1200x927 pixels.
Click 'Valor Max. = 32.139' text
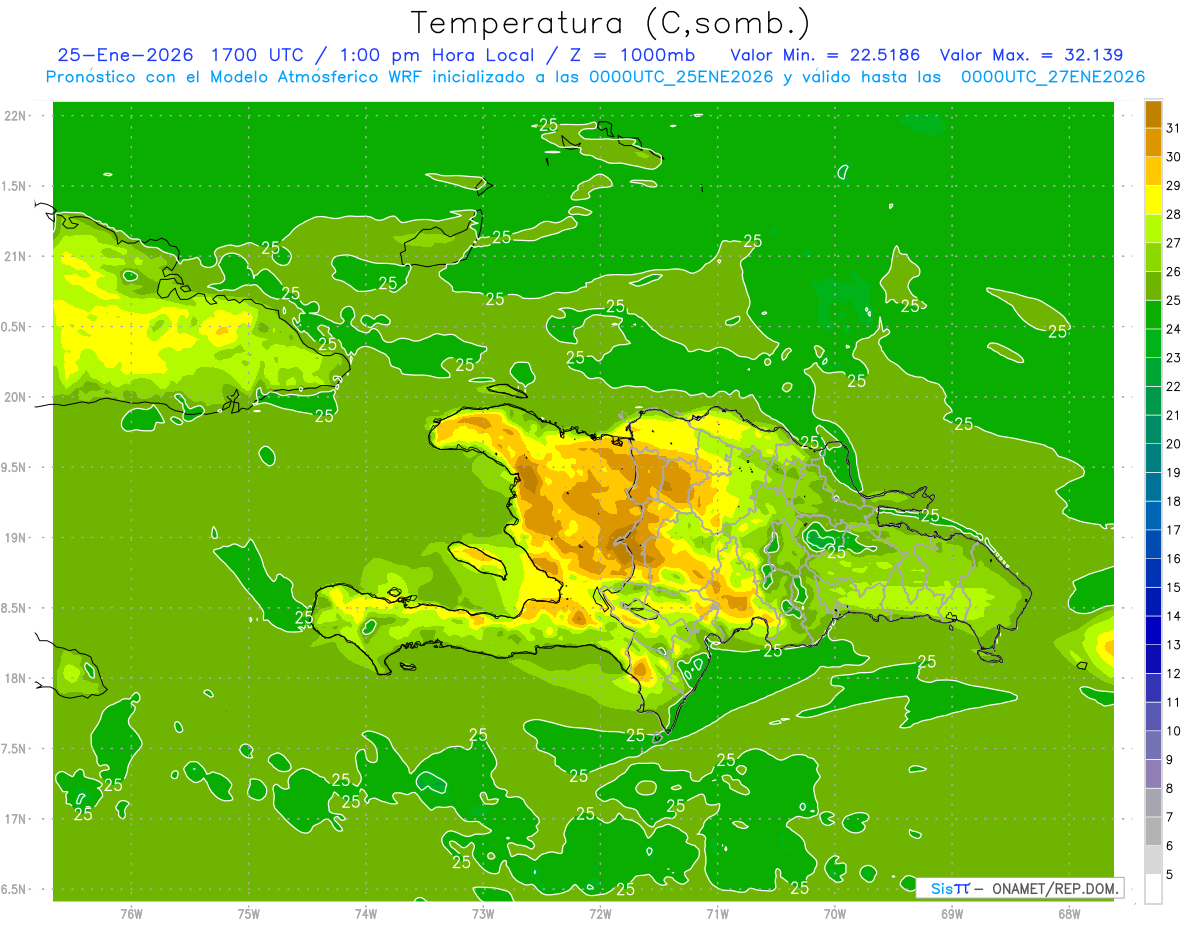pos(1031,55)
